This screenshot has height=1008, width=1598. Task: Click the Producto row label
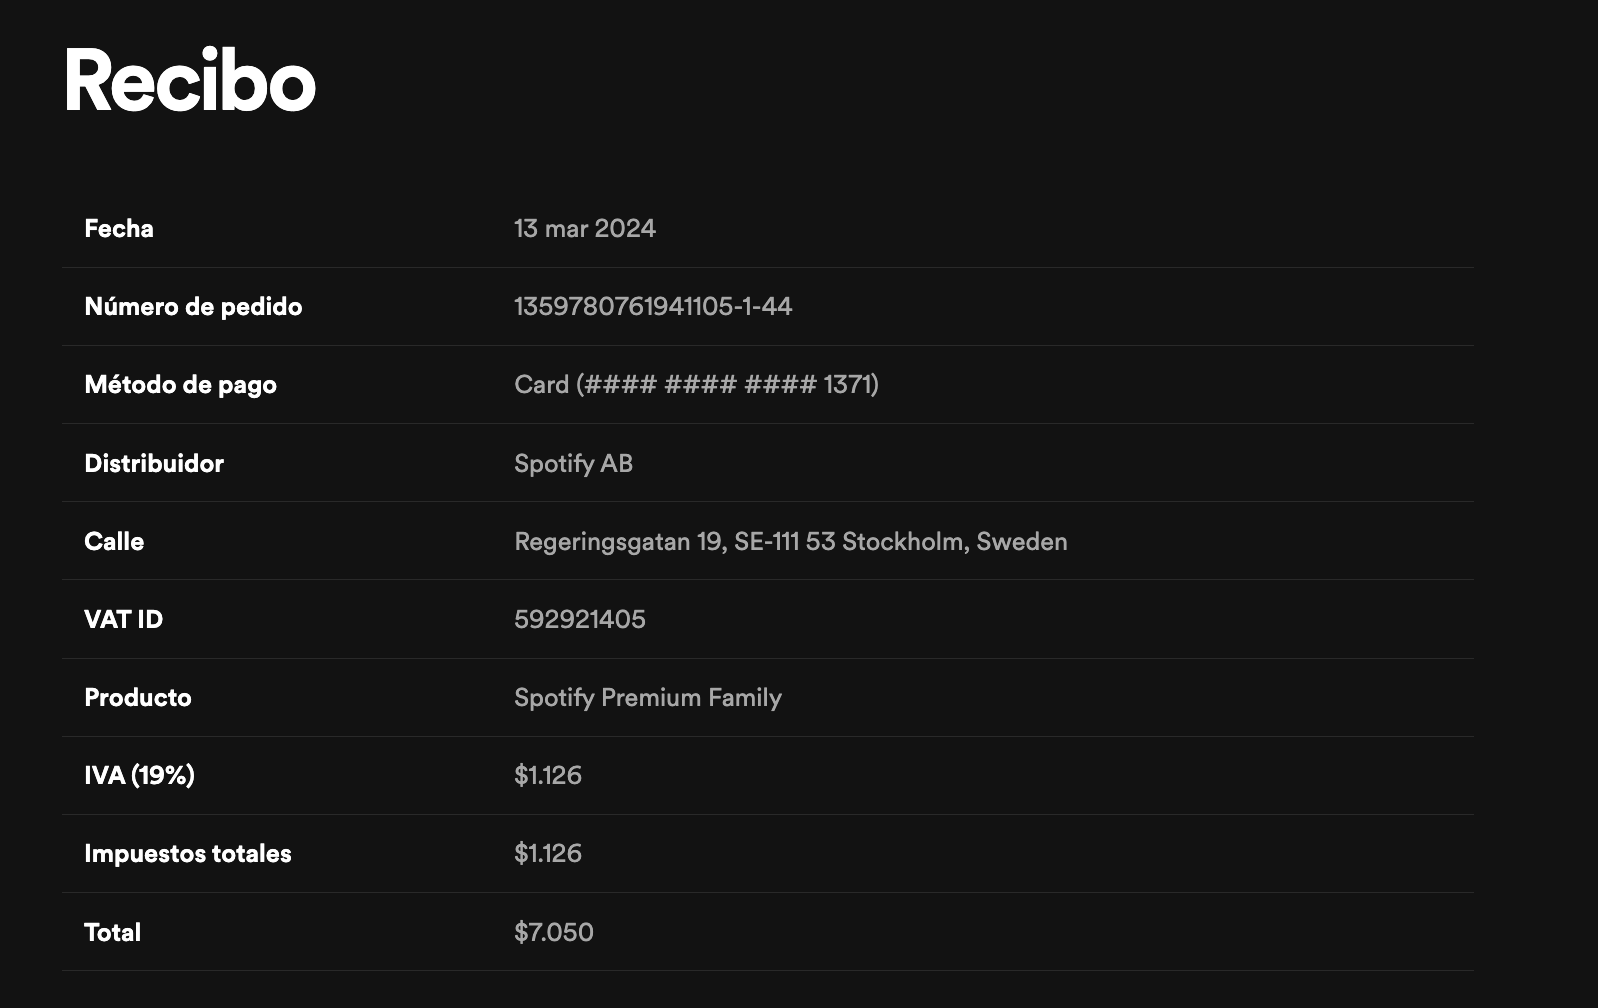click(137, 697)
